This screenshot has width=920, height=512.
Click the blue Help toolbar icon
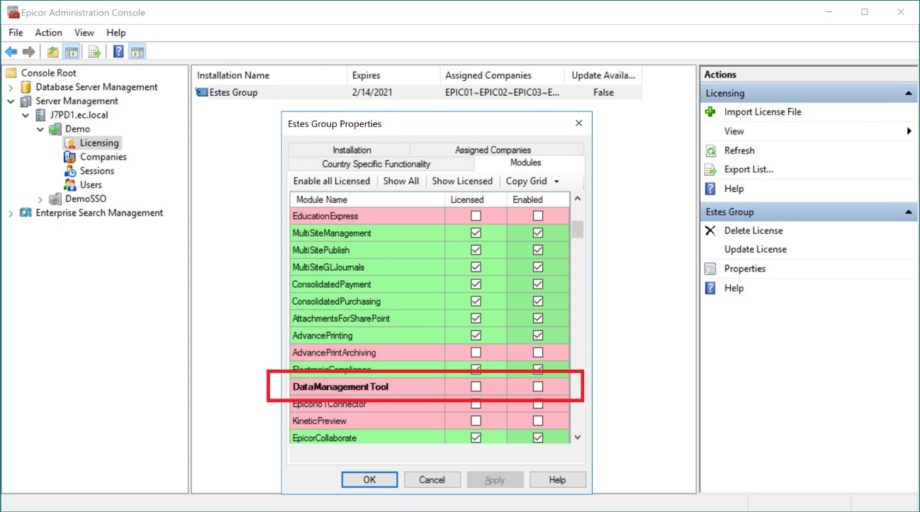coord(118,52)
